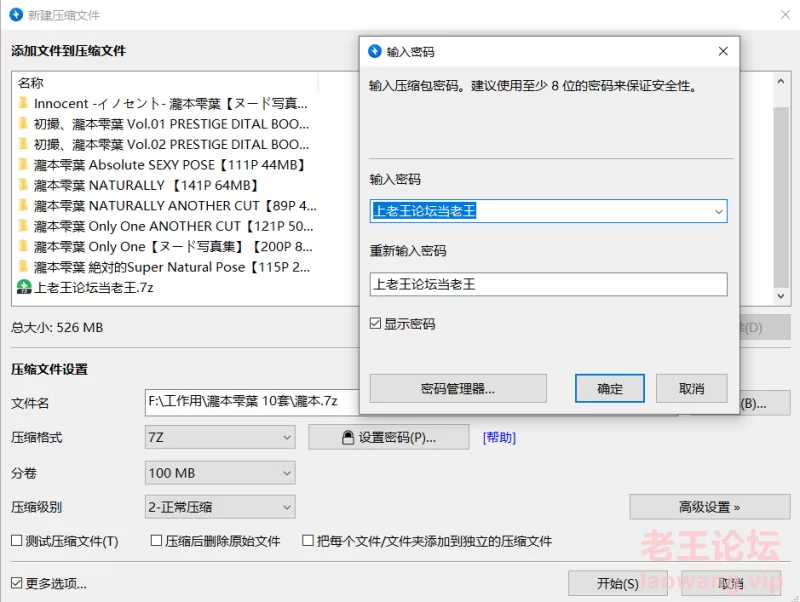Open the 压缩级别 2-正常压缩 dropdown
800x602 pixels.
click(x=220, y=507)
